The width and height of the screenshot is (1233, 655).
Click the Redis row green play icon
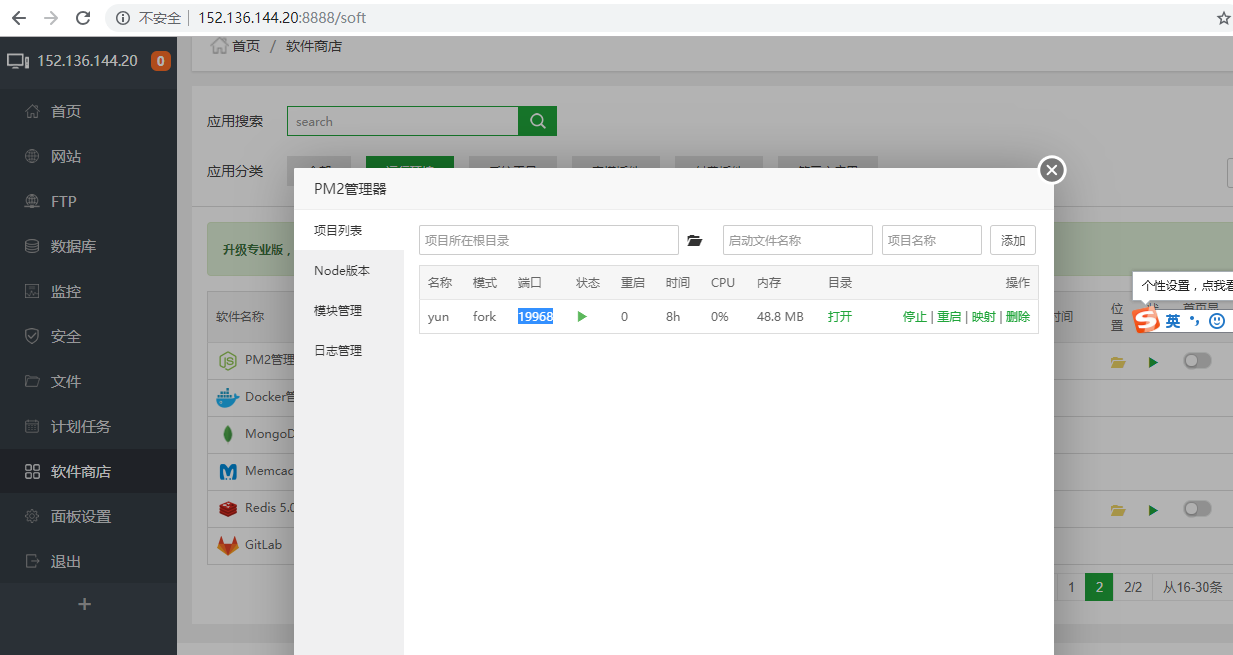tap(1153, 510)
